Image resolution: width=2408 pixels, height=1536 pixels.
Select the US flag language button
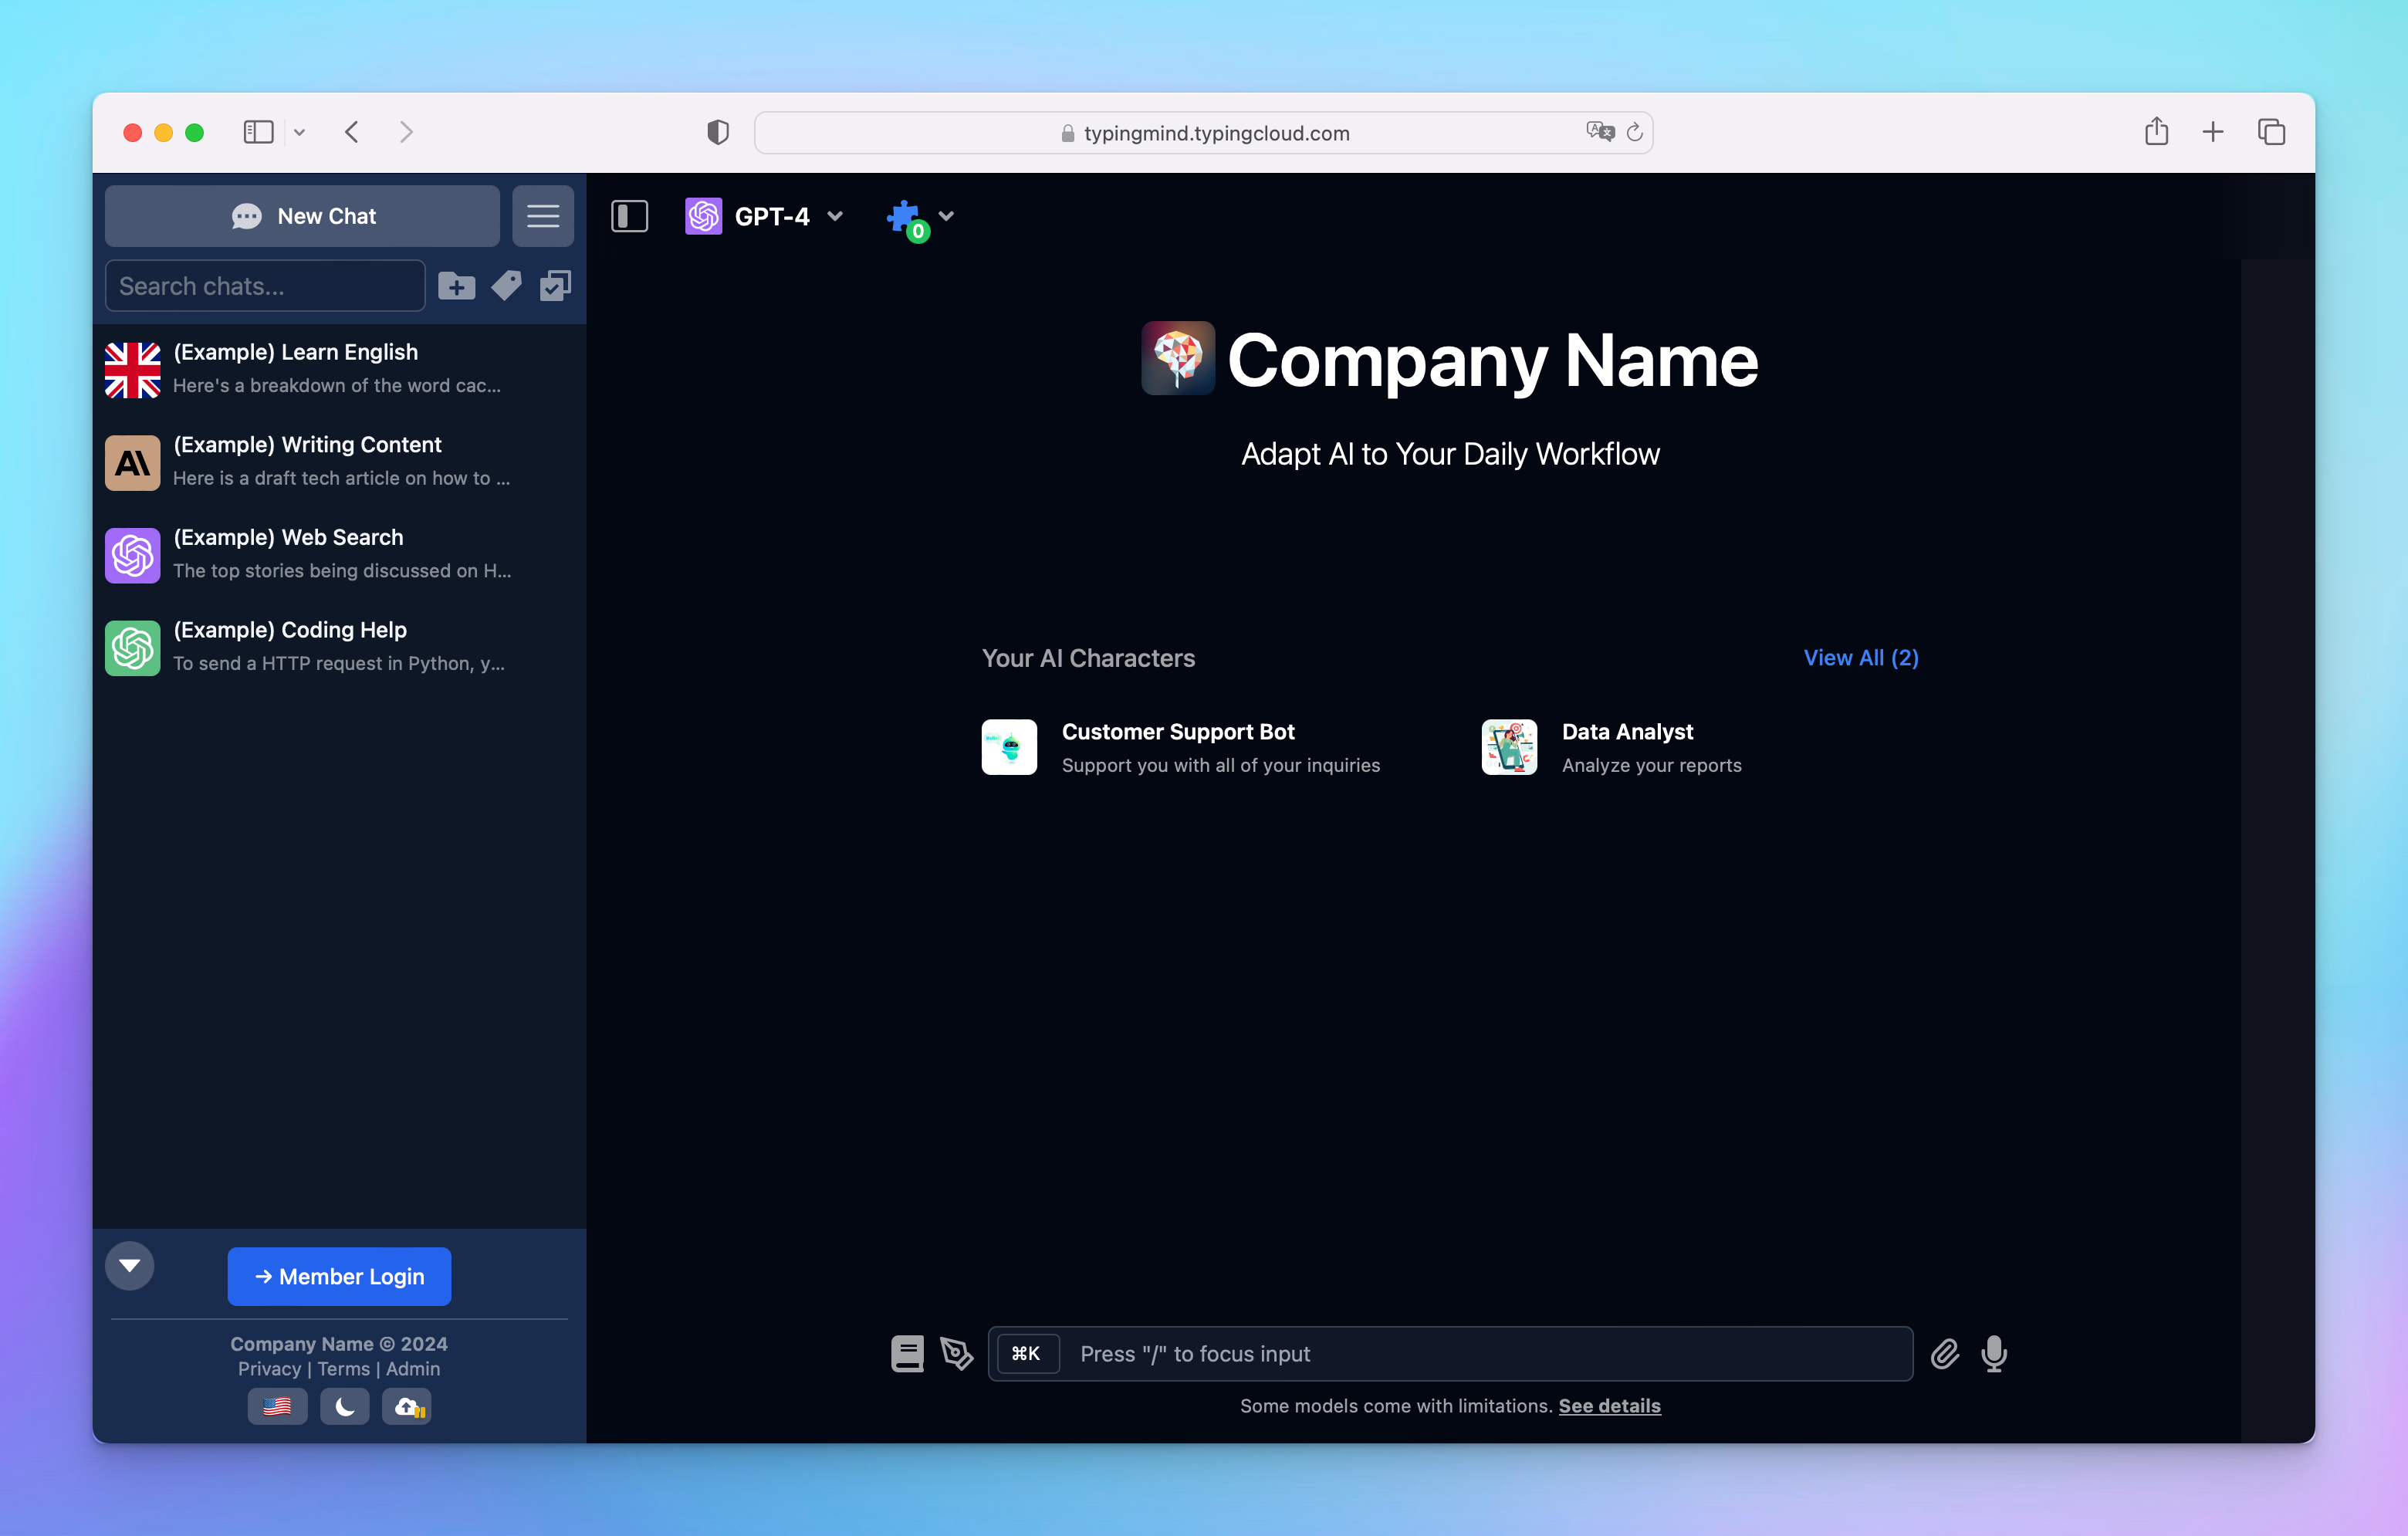pos(277,1406)
